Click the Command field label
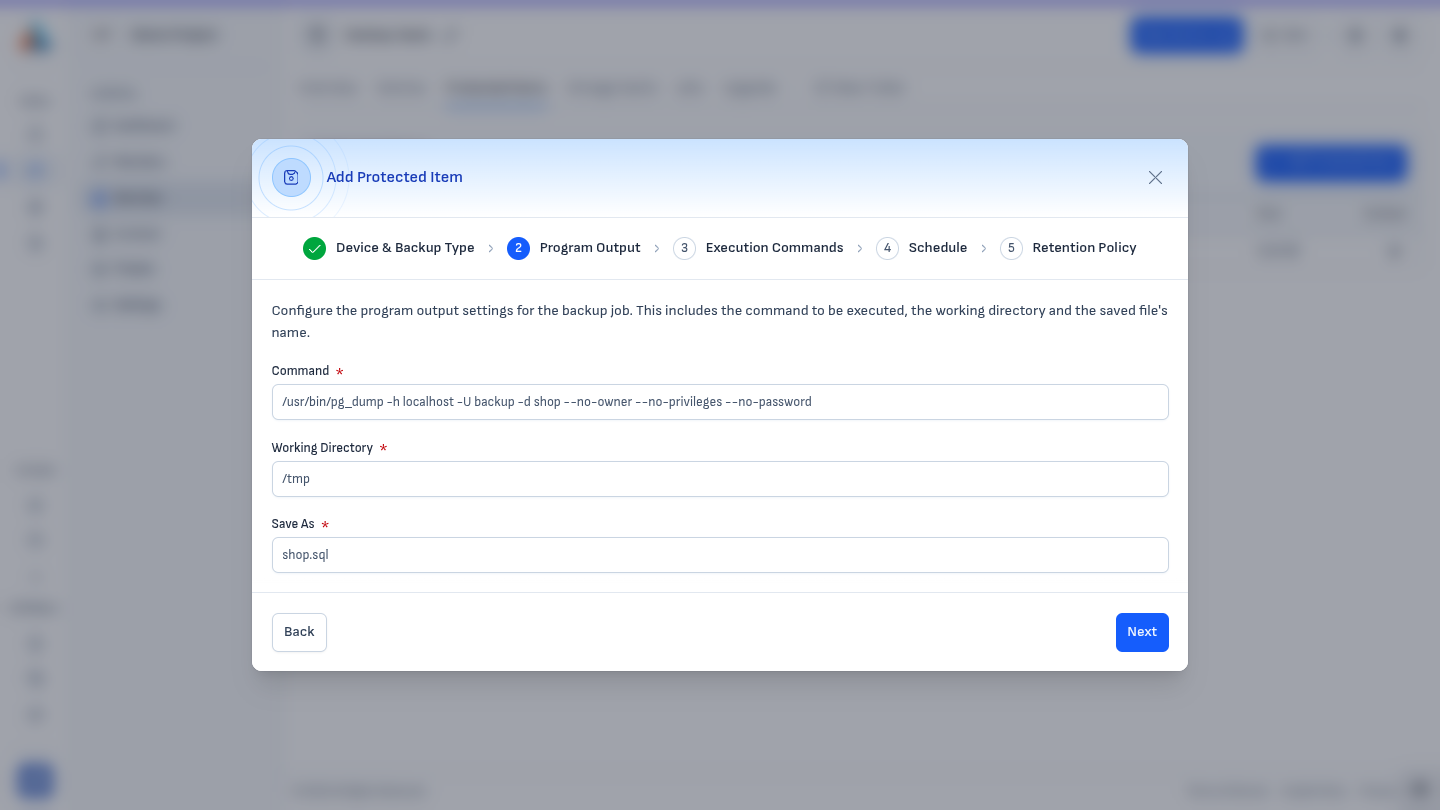Screen dimensions: 1440x810 pos(300,371)
